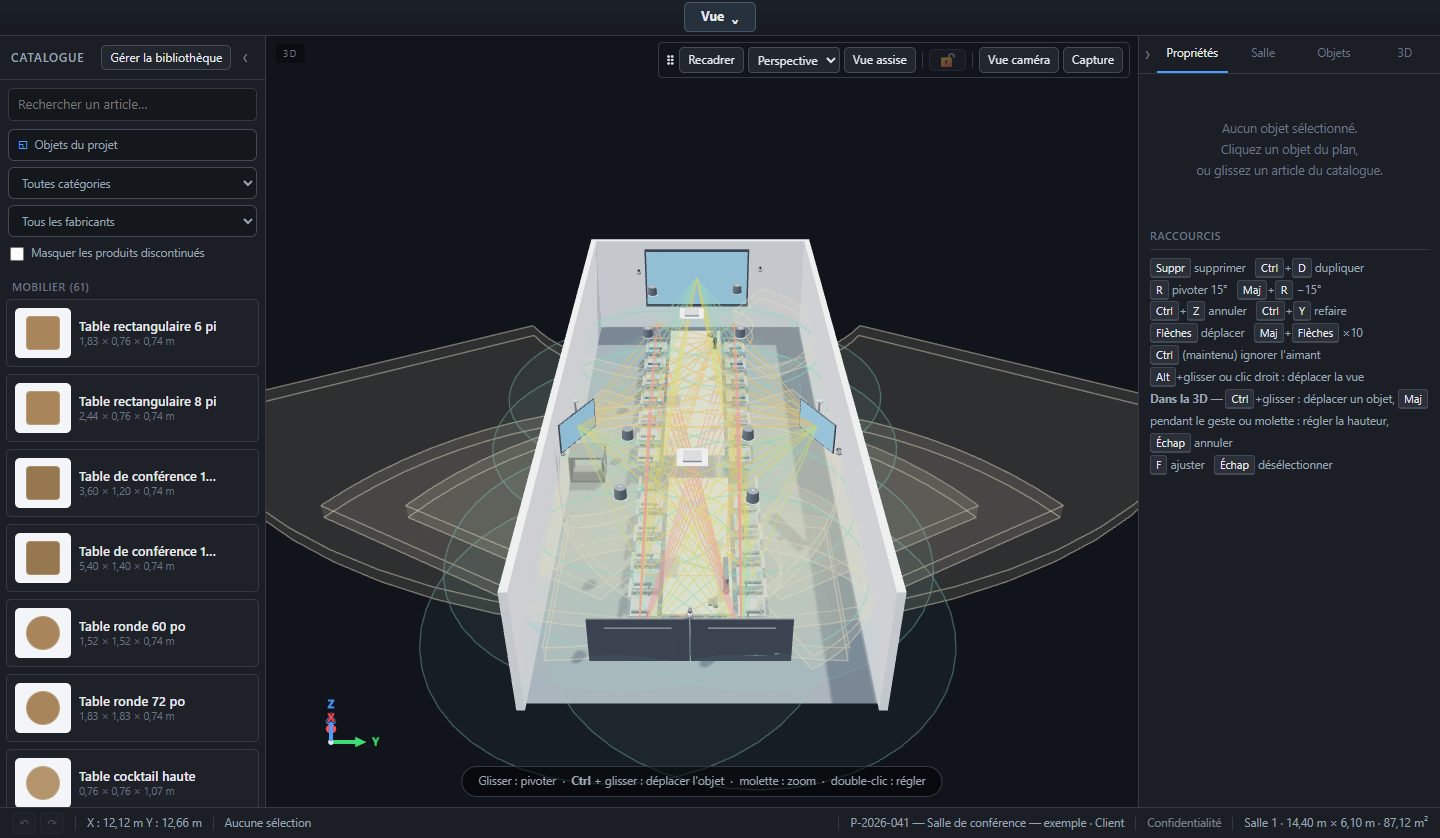Screen dimensions: 1440x838
Task: Grab the toolbar drag handle dots beside Recadrer
Action: 670,60
